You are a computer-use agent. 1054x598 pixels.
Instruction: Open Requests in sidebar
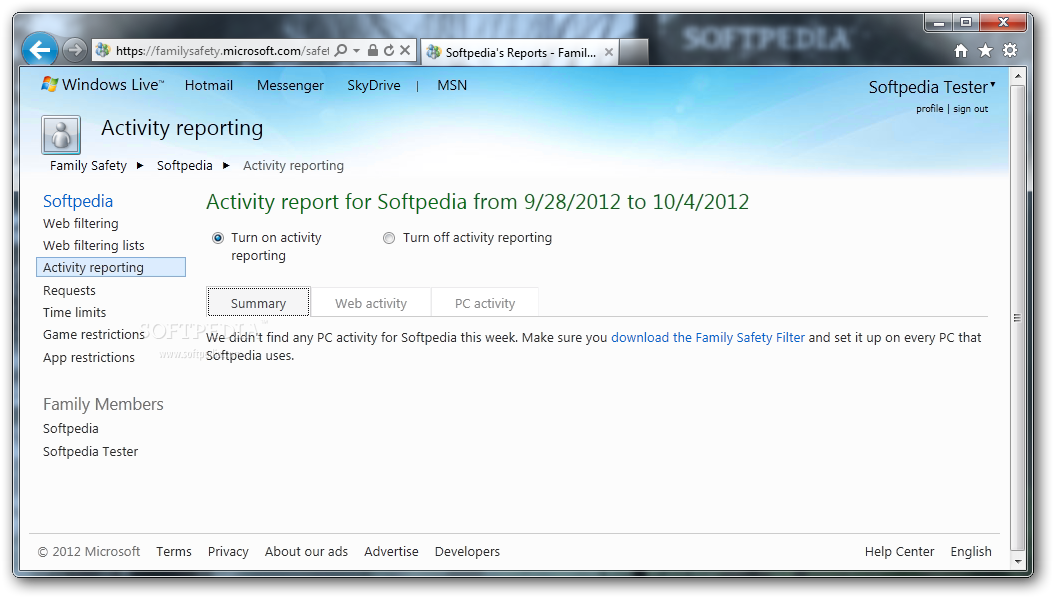(69, 290)
